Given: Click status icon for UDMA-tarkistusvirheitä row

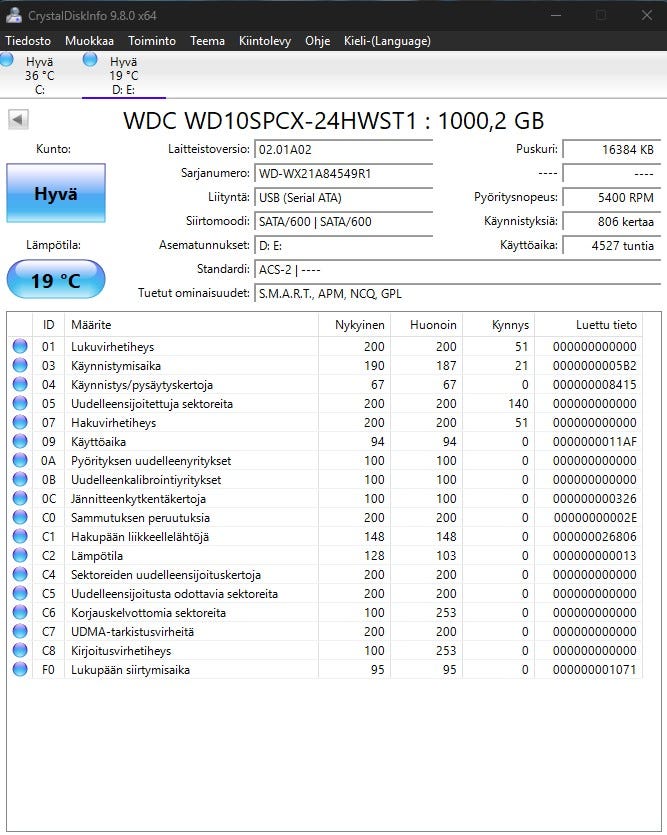Looking at the screenshot, I should tap(20, 631).
